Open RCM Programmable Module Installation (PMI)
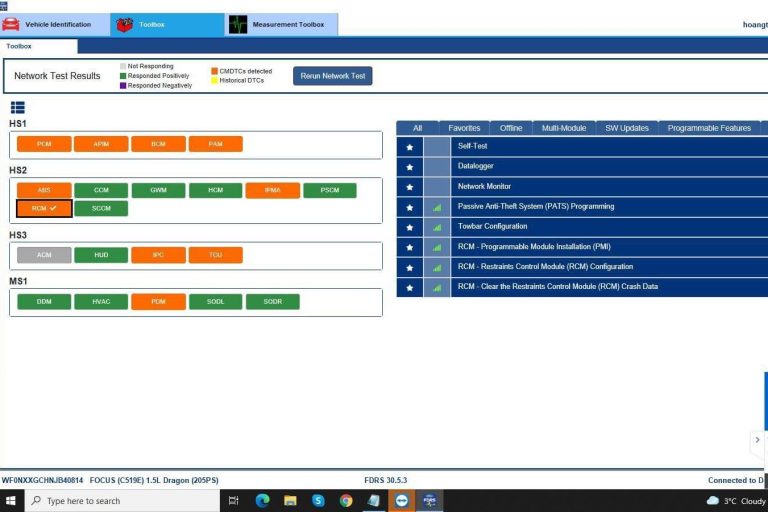 (609, 247)
